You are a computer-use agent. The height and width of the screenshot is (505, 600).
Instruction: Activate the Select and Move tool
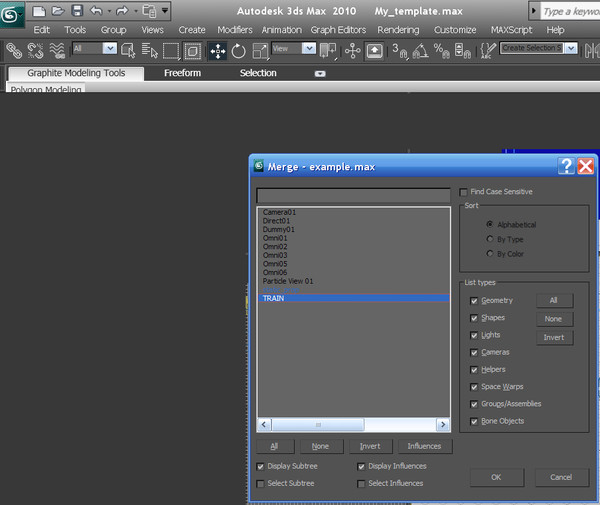[x=218, y=51]
